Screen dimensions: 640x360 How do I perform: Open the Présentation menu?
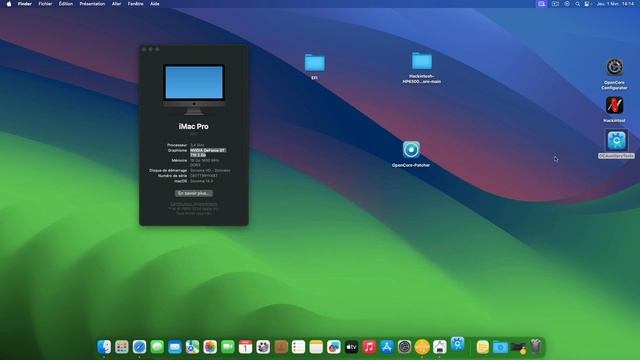(x=92, y=4)
